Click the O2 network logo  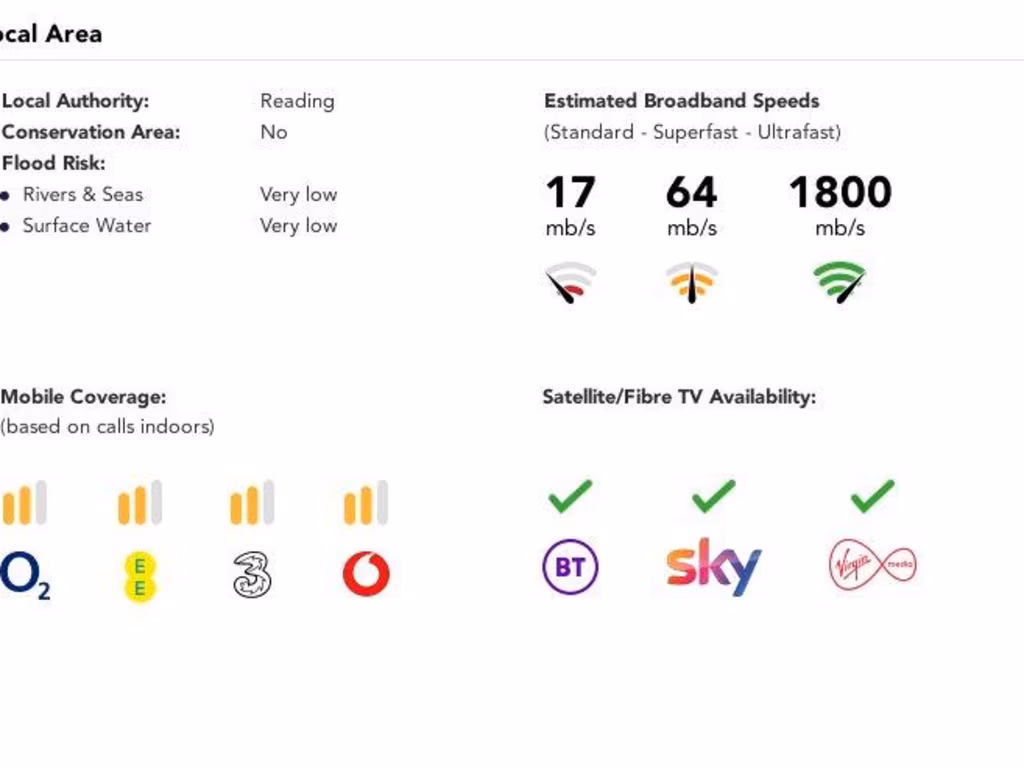[24, 576]
